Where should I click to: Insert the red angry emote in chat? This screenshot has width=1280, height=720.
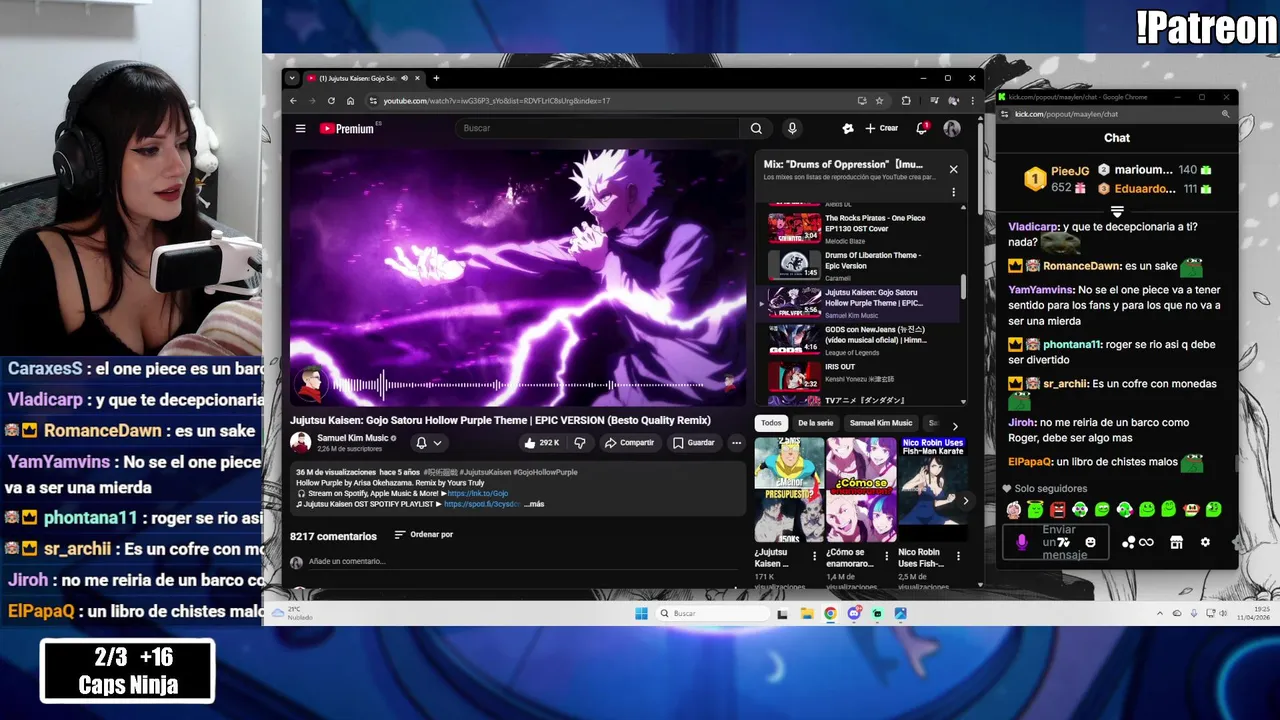[x=1057, y=510]
